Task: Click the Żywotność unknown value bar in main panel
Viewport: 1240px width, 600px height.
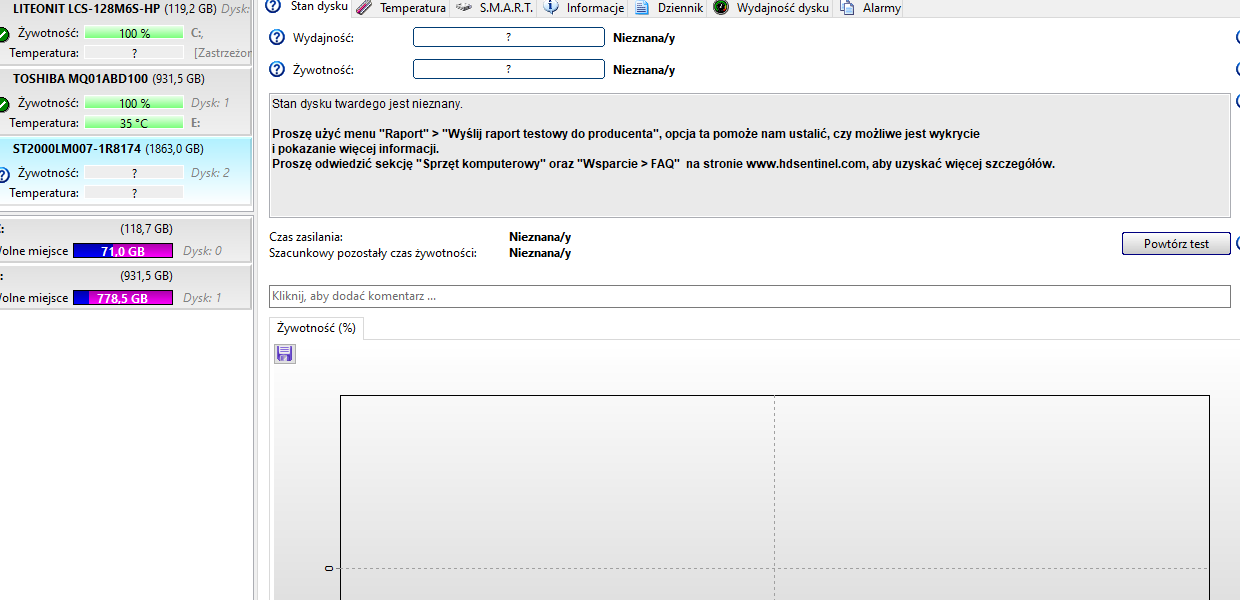Action: coord(508,69)
